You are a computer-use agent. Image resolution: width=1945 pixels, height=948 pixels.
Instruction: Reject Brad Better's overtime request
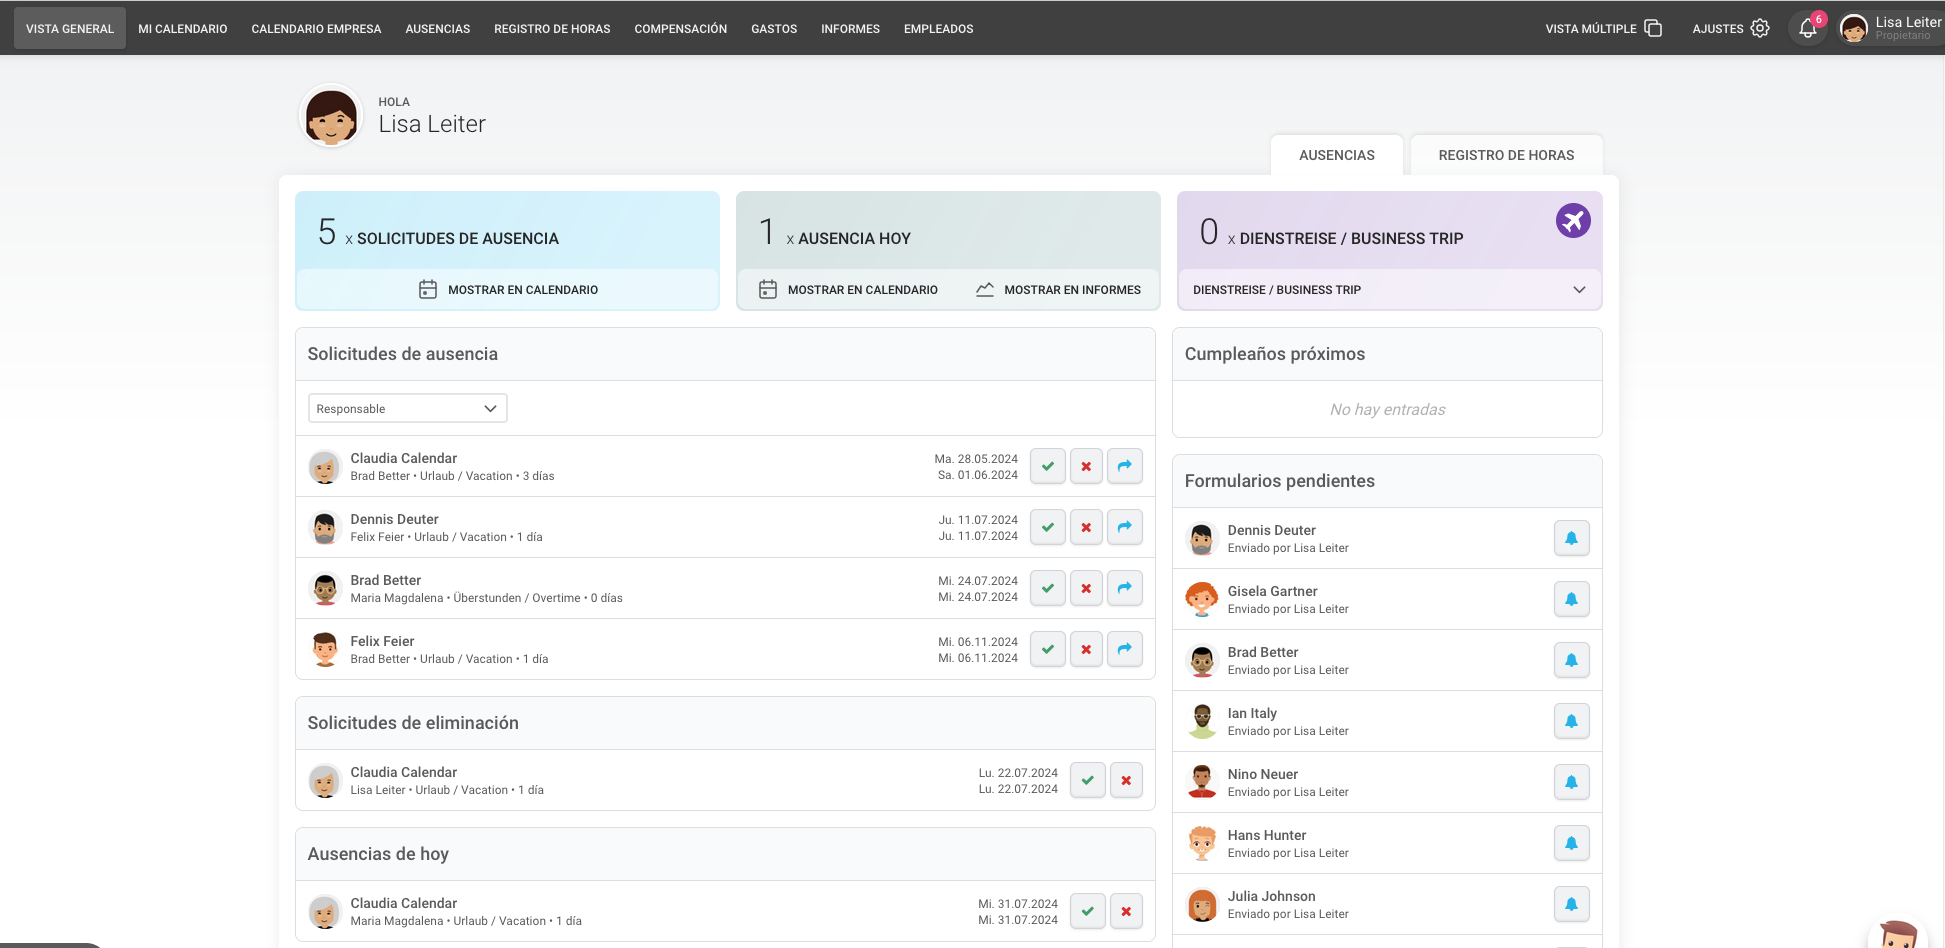[x=1086, y=588]
